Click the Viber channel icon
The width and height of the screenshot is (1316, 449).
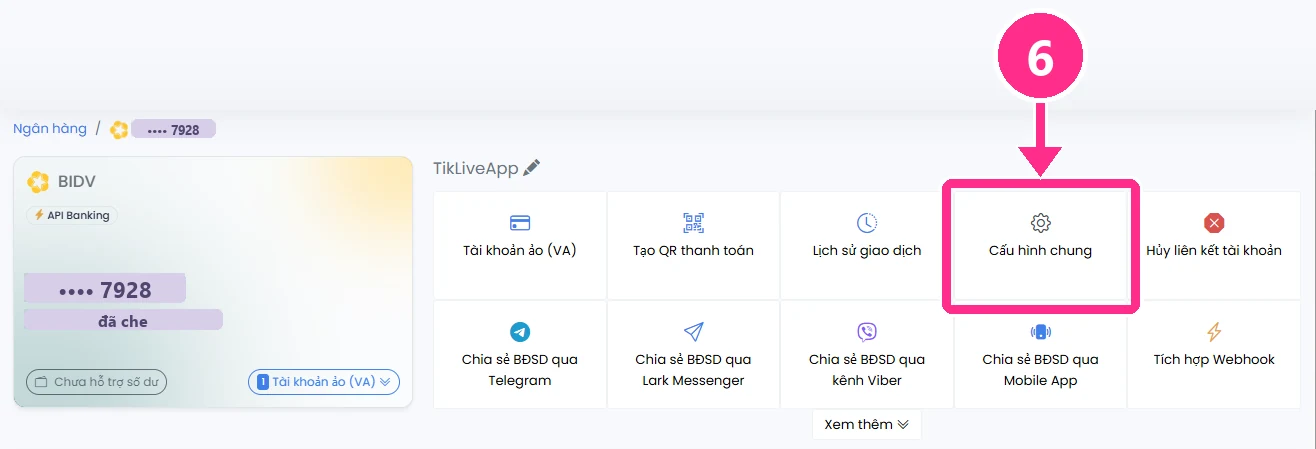867,332
